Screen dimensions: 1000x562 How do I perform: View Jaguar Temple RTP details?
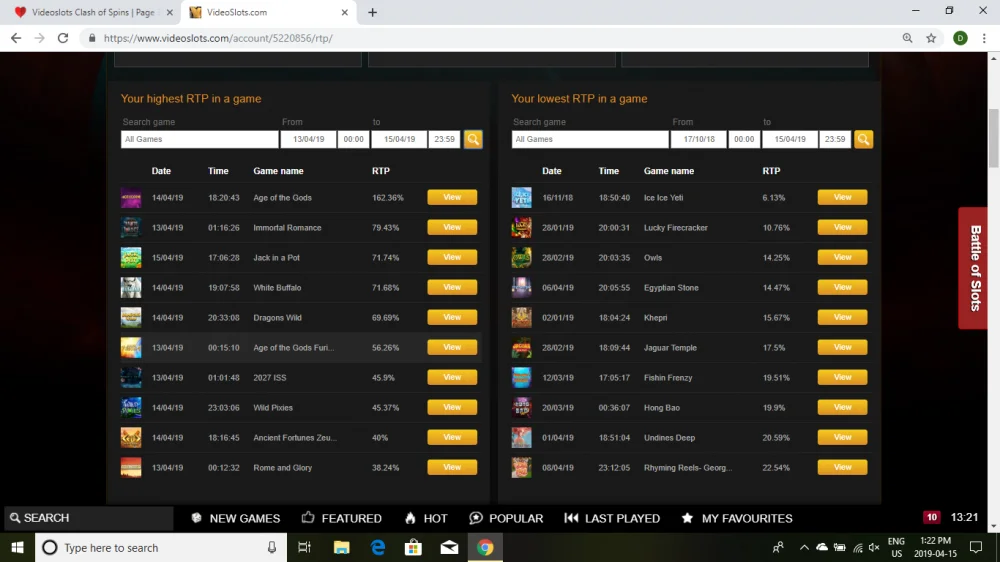(x=842, y=347)
